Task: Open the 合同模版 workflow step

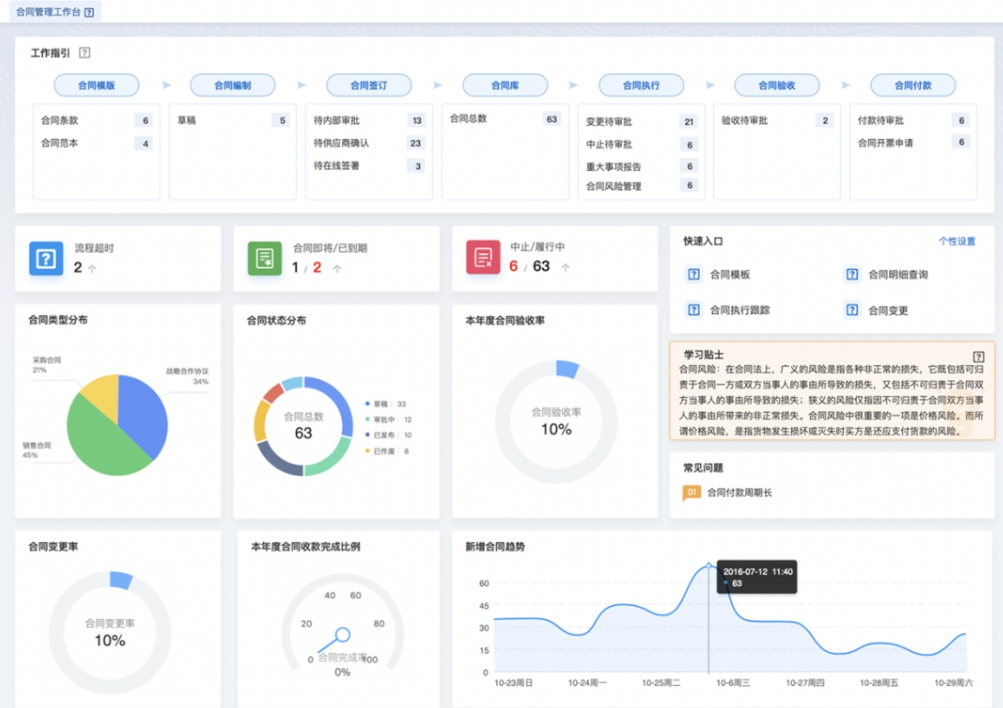Action: (97, 85)
